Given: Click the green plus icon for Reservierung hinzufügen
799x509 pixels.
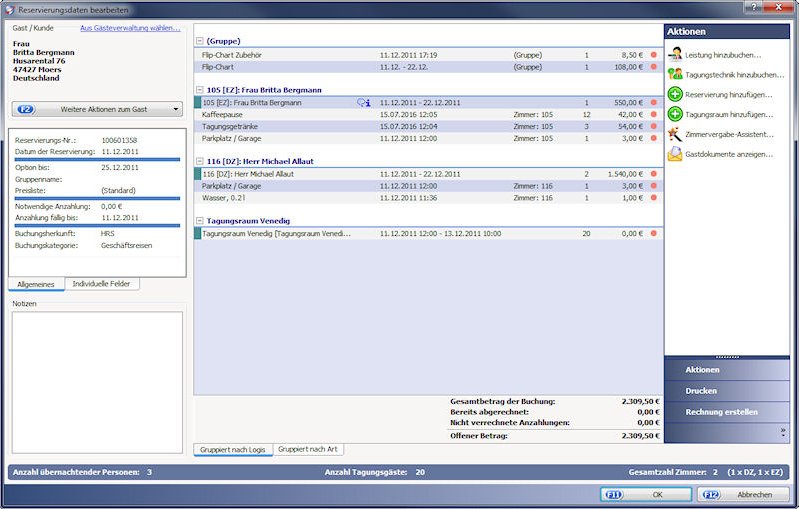Looking at the screenshot, I should [x=675, y=94].
